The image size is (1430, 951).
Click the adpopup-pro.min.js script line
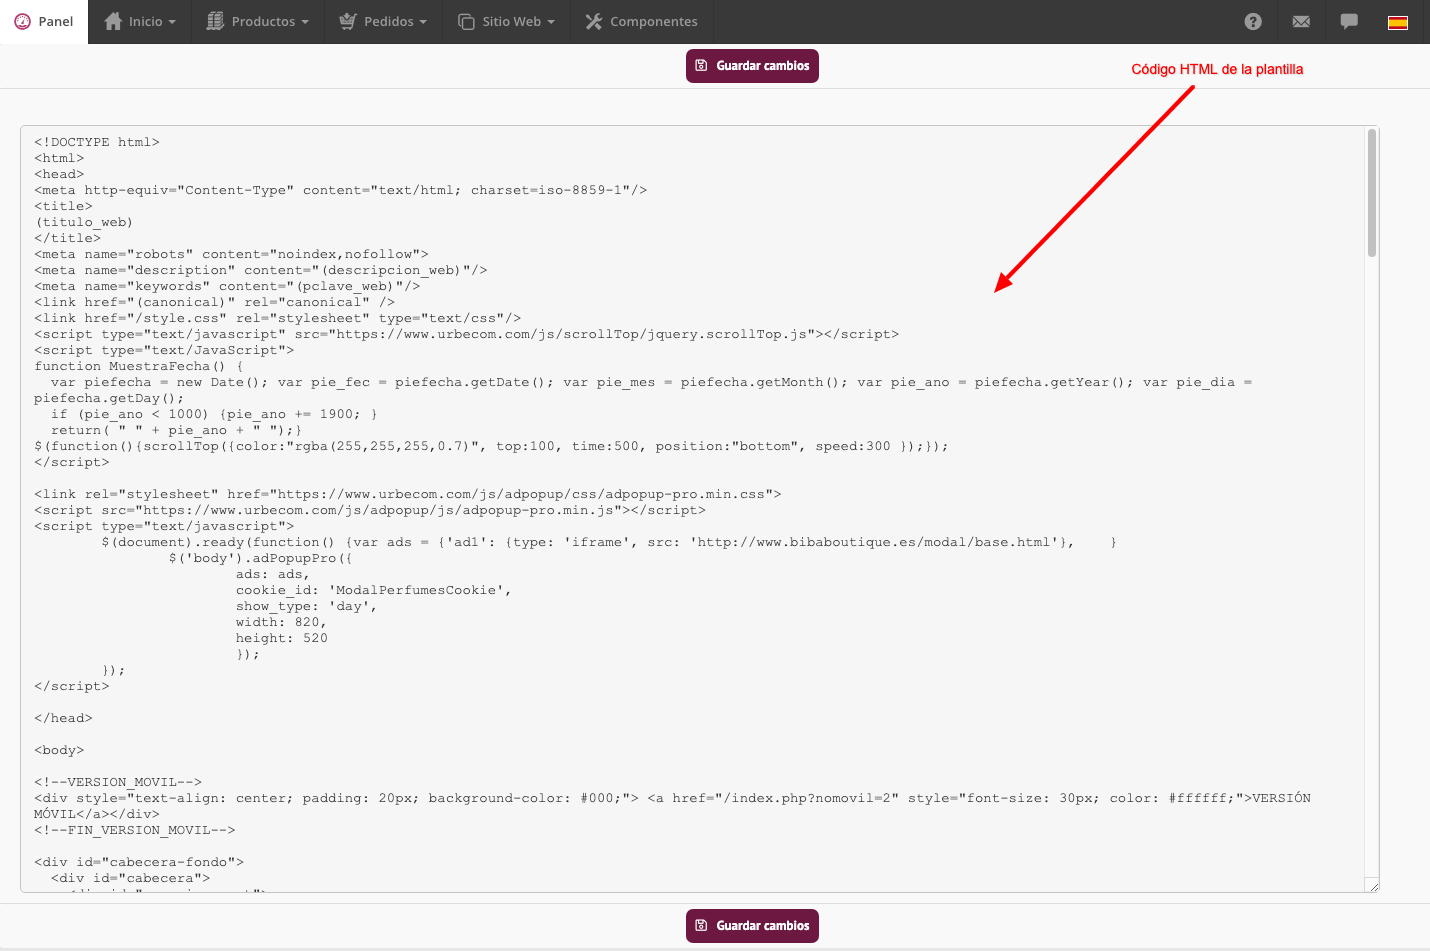[x=370, y=510]
